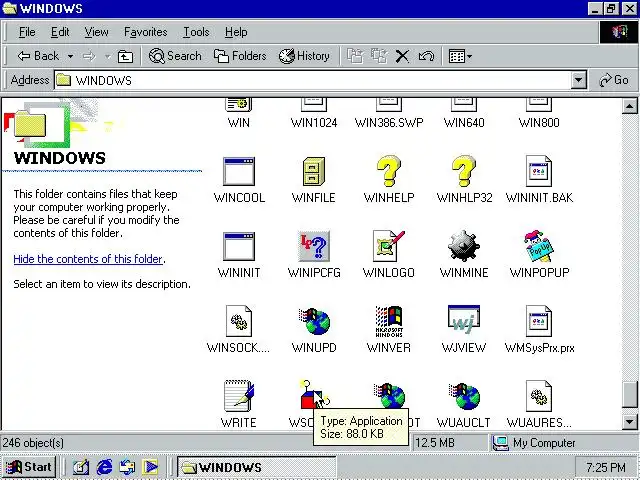Launch Internet Explorer from quick launch
640x480 pixels.
point(104,467)
